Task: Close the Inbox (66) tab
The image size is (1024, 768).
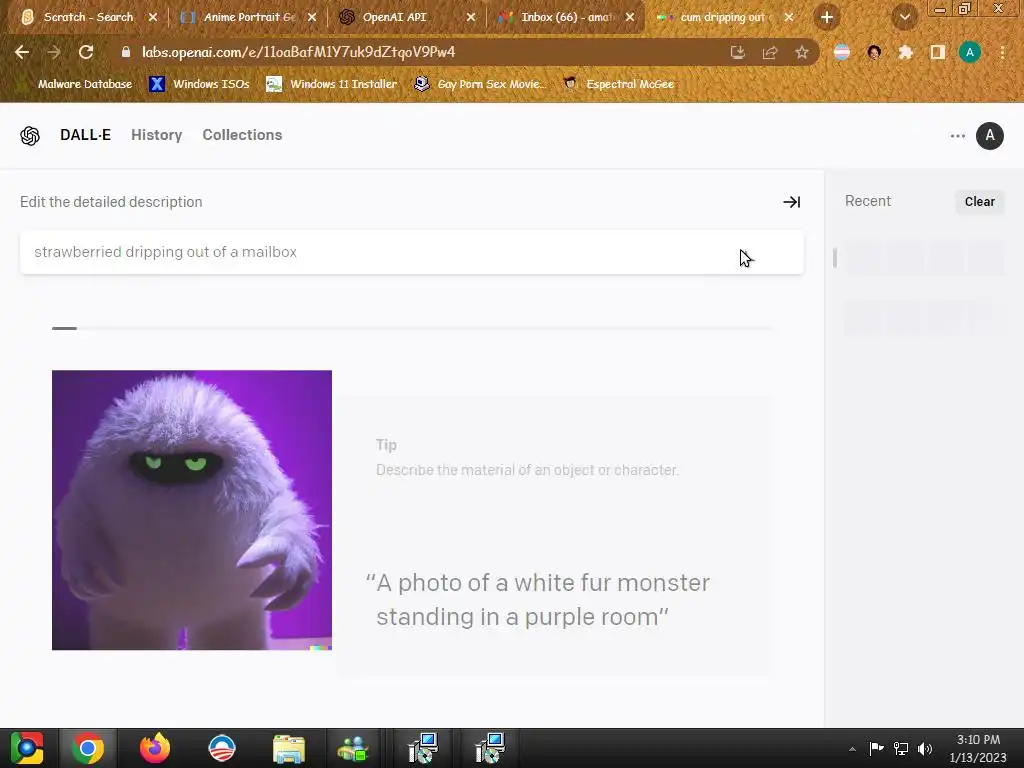Action: click(630, 18)
